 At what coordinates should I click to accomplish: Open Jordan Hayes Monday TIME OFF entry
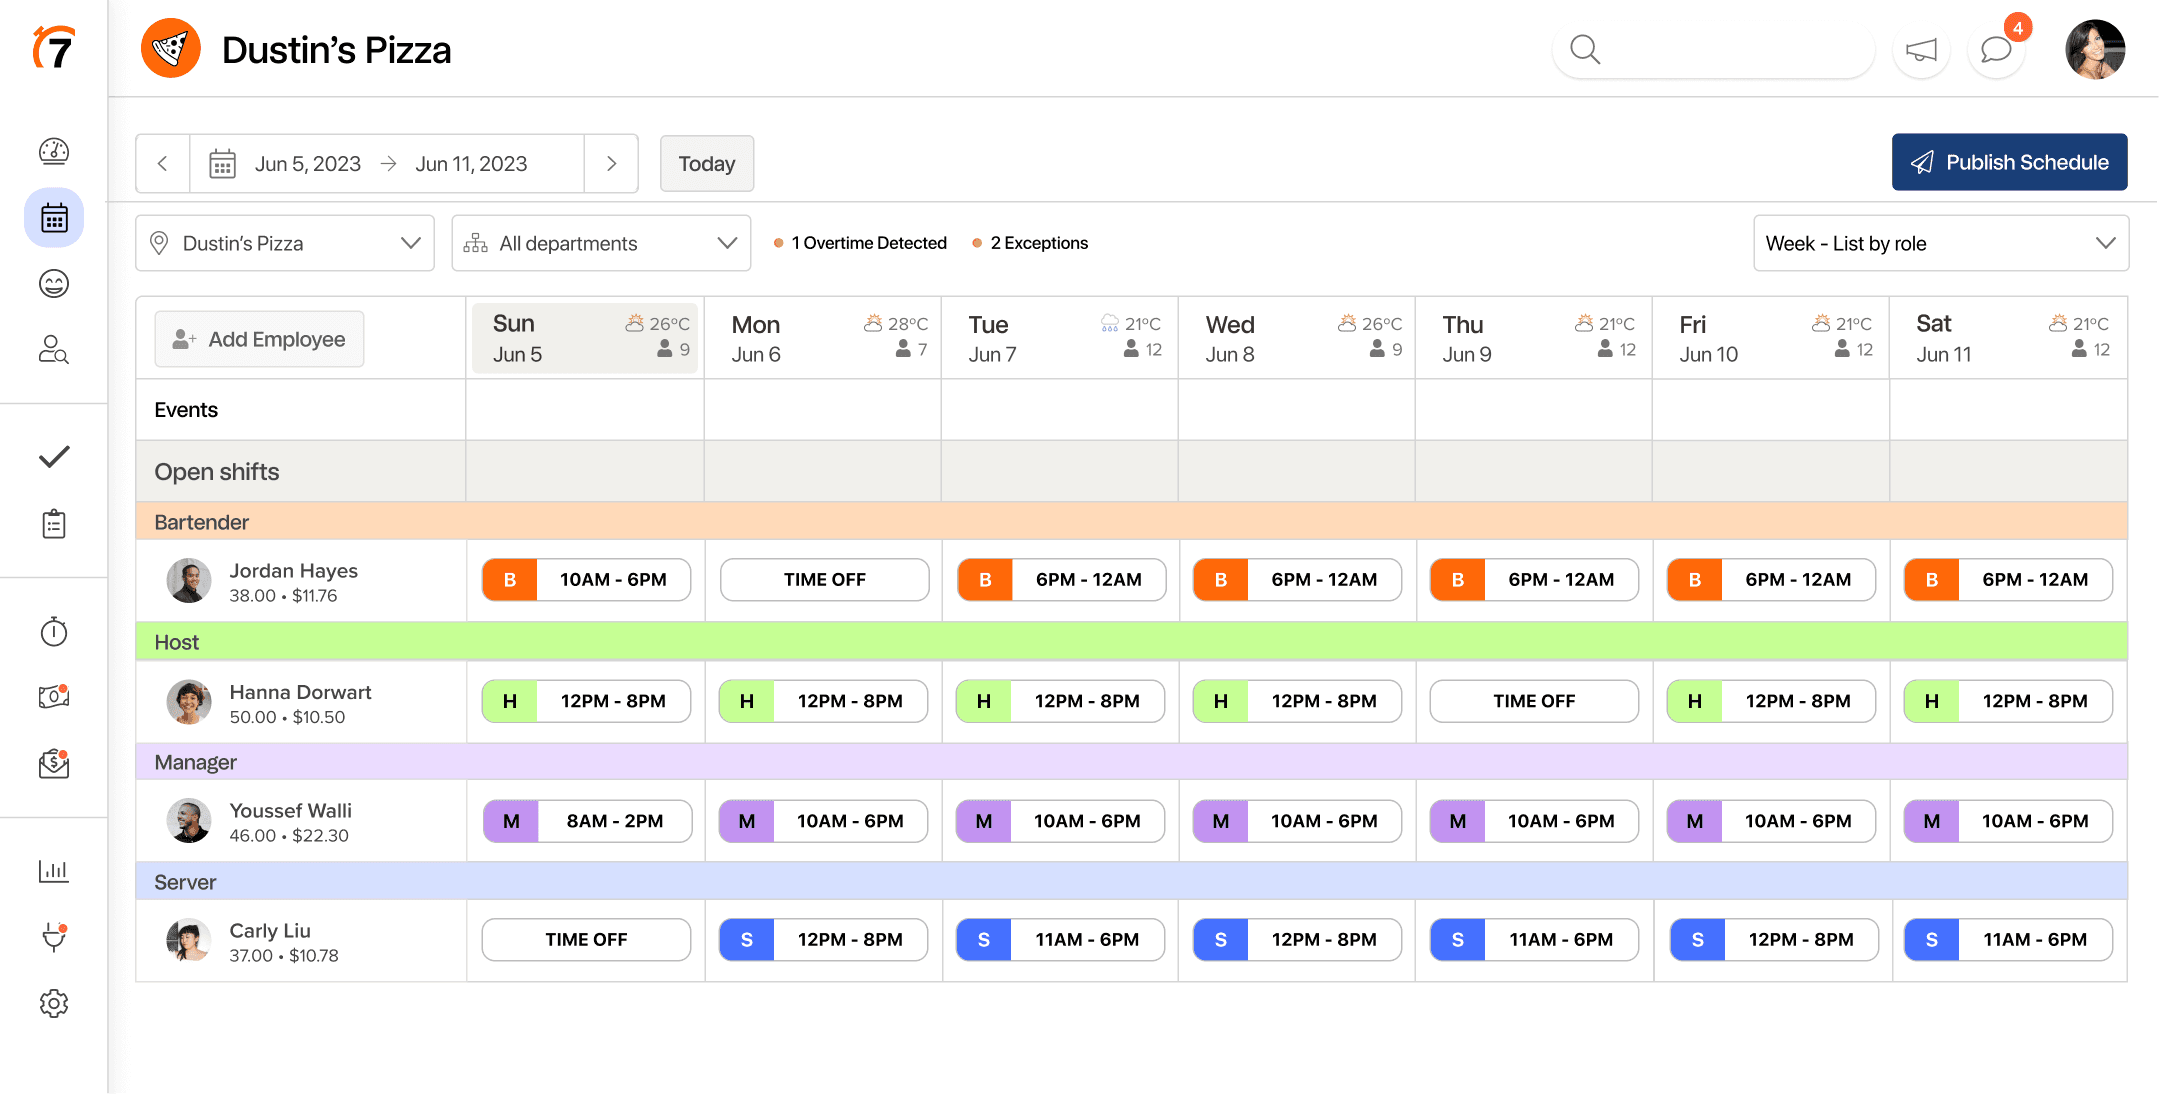824,580
